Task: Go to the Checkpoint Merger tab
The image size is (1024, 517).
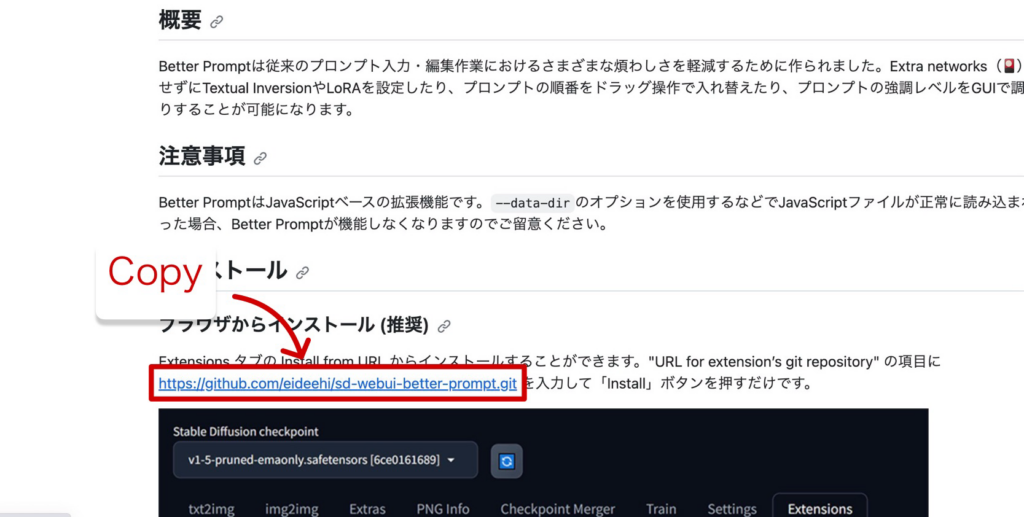Action: 557,508
